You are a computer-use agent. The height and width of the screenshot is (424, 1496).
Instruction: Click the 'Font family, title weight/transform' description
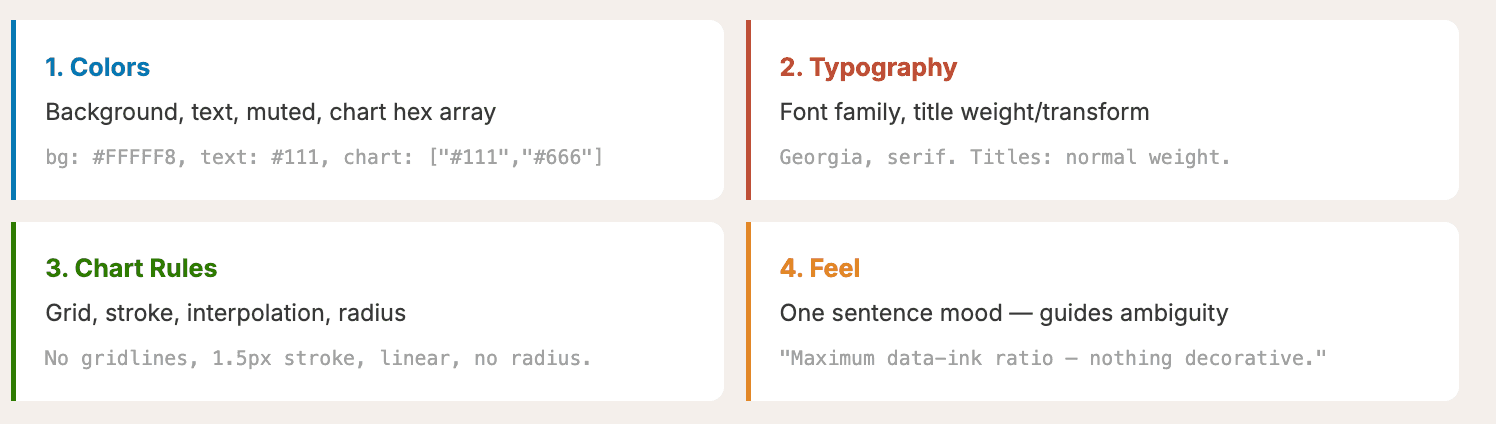tap(964, 112)
